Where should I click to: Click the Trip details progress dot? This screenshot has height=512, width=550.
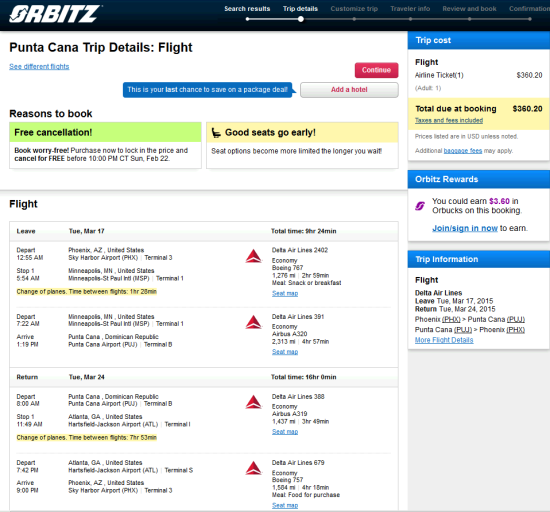tap(301, 19)
